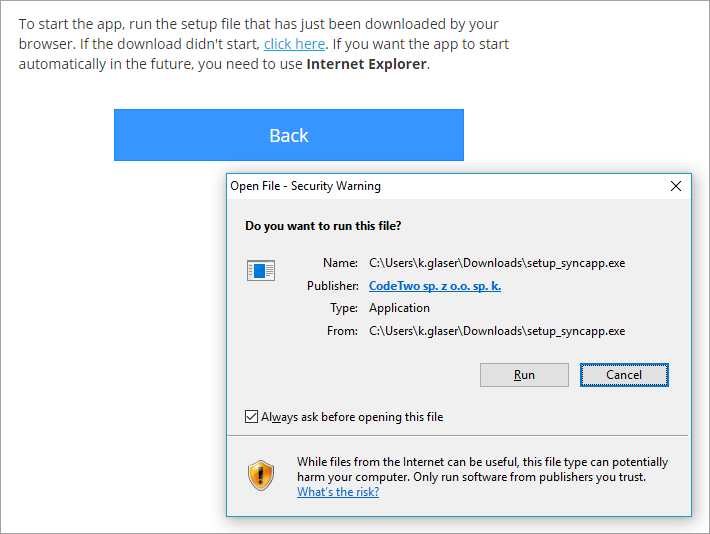Click the 'From:' field label
The width and height of the screenshot is (710, 534).
pyautogui.click(x=341, y=330)
